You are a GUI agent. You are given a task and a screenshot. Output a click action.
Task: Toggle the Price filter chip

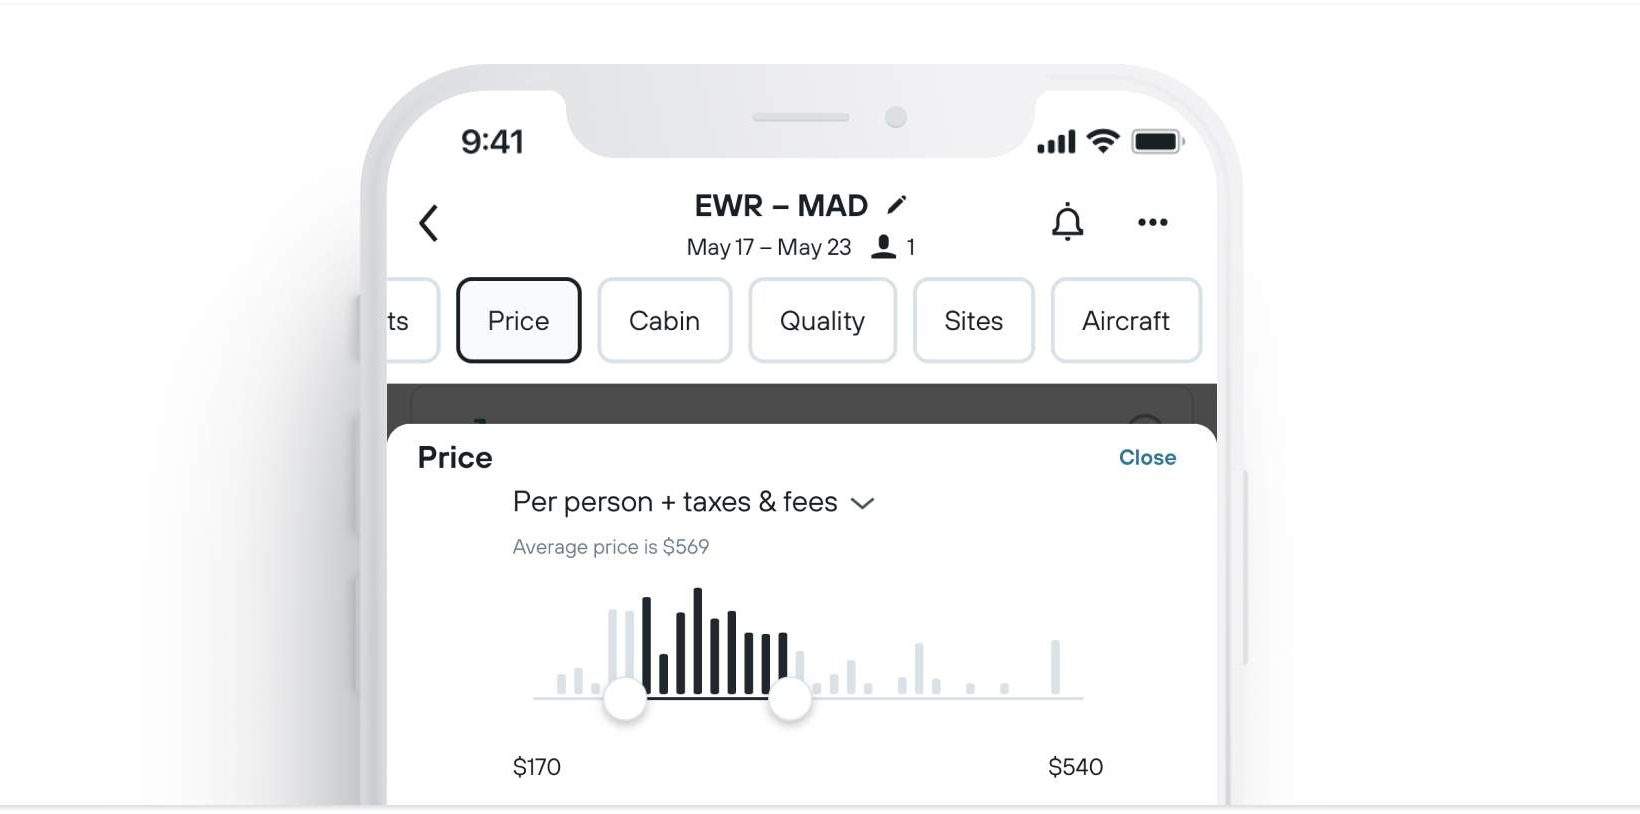[x=518, y=320]
